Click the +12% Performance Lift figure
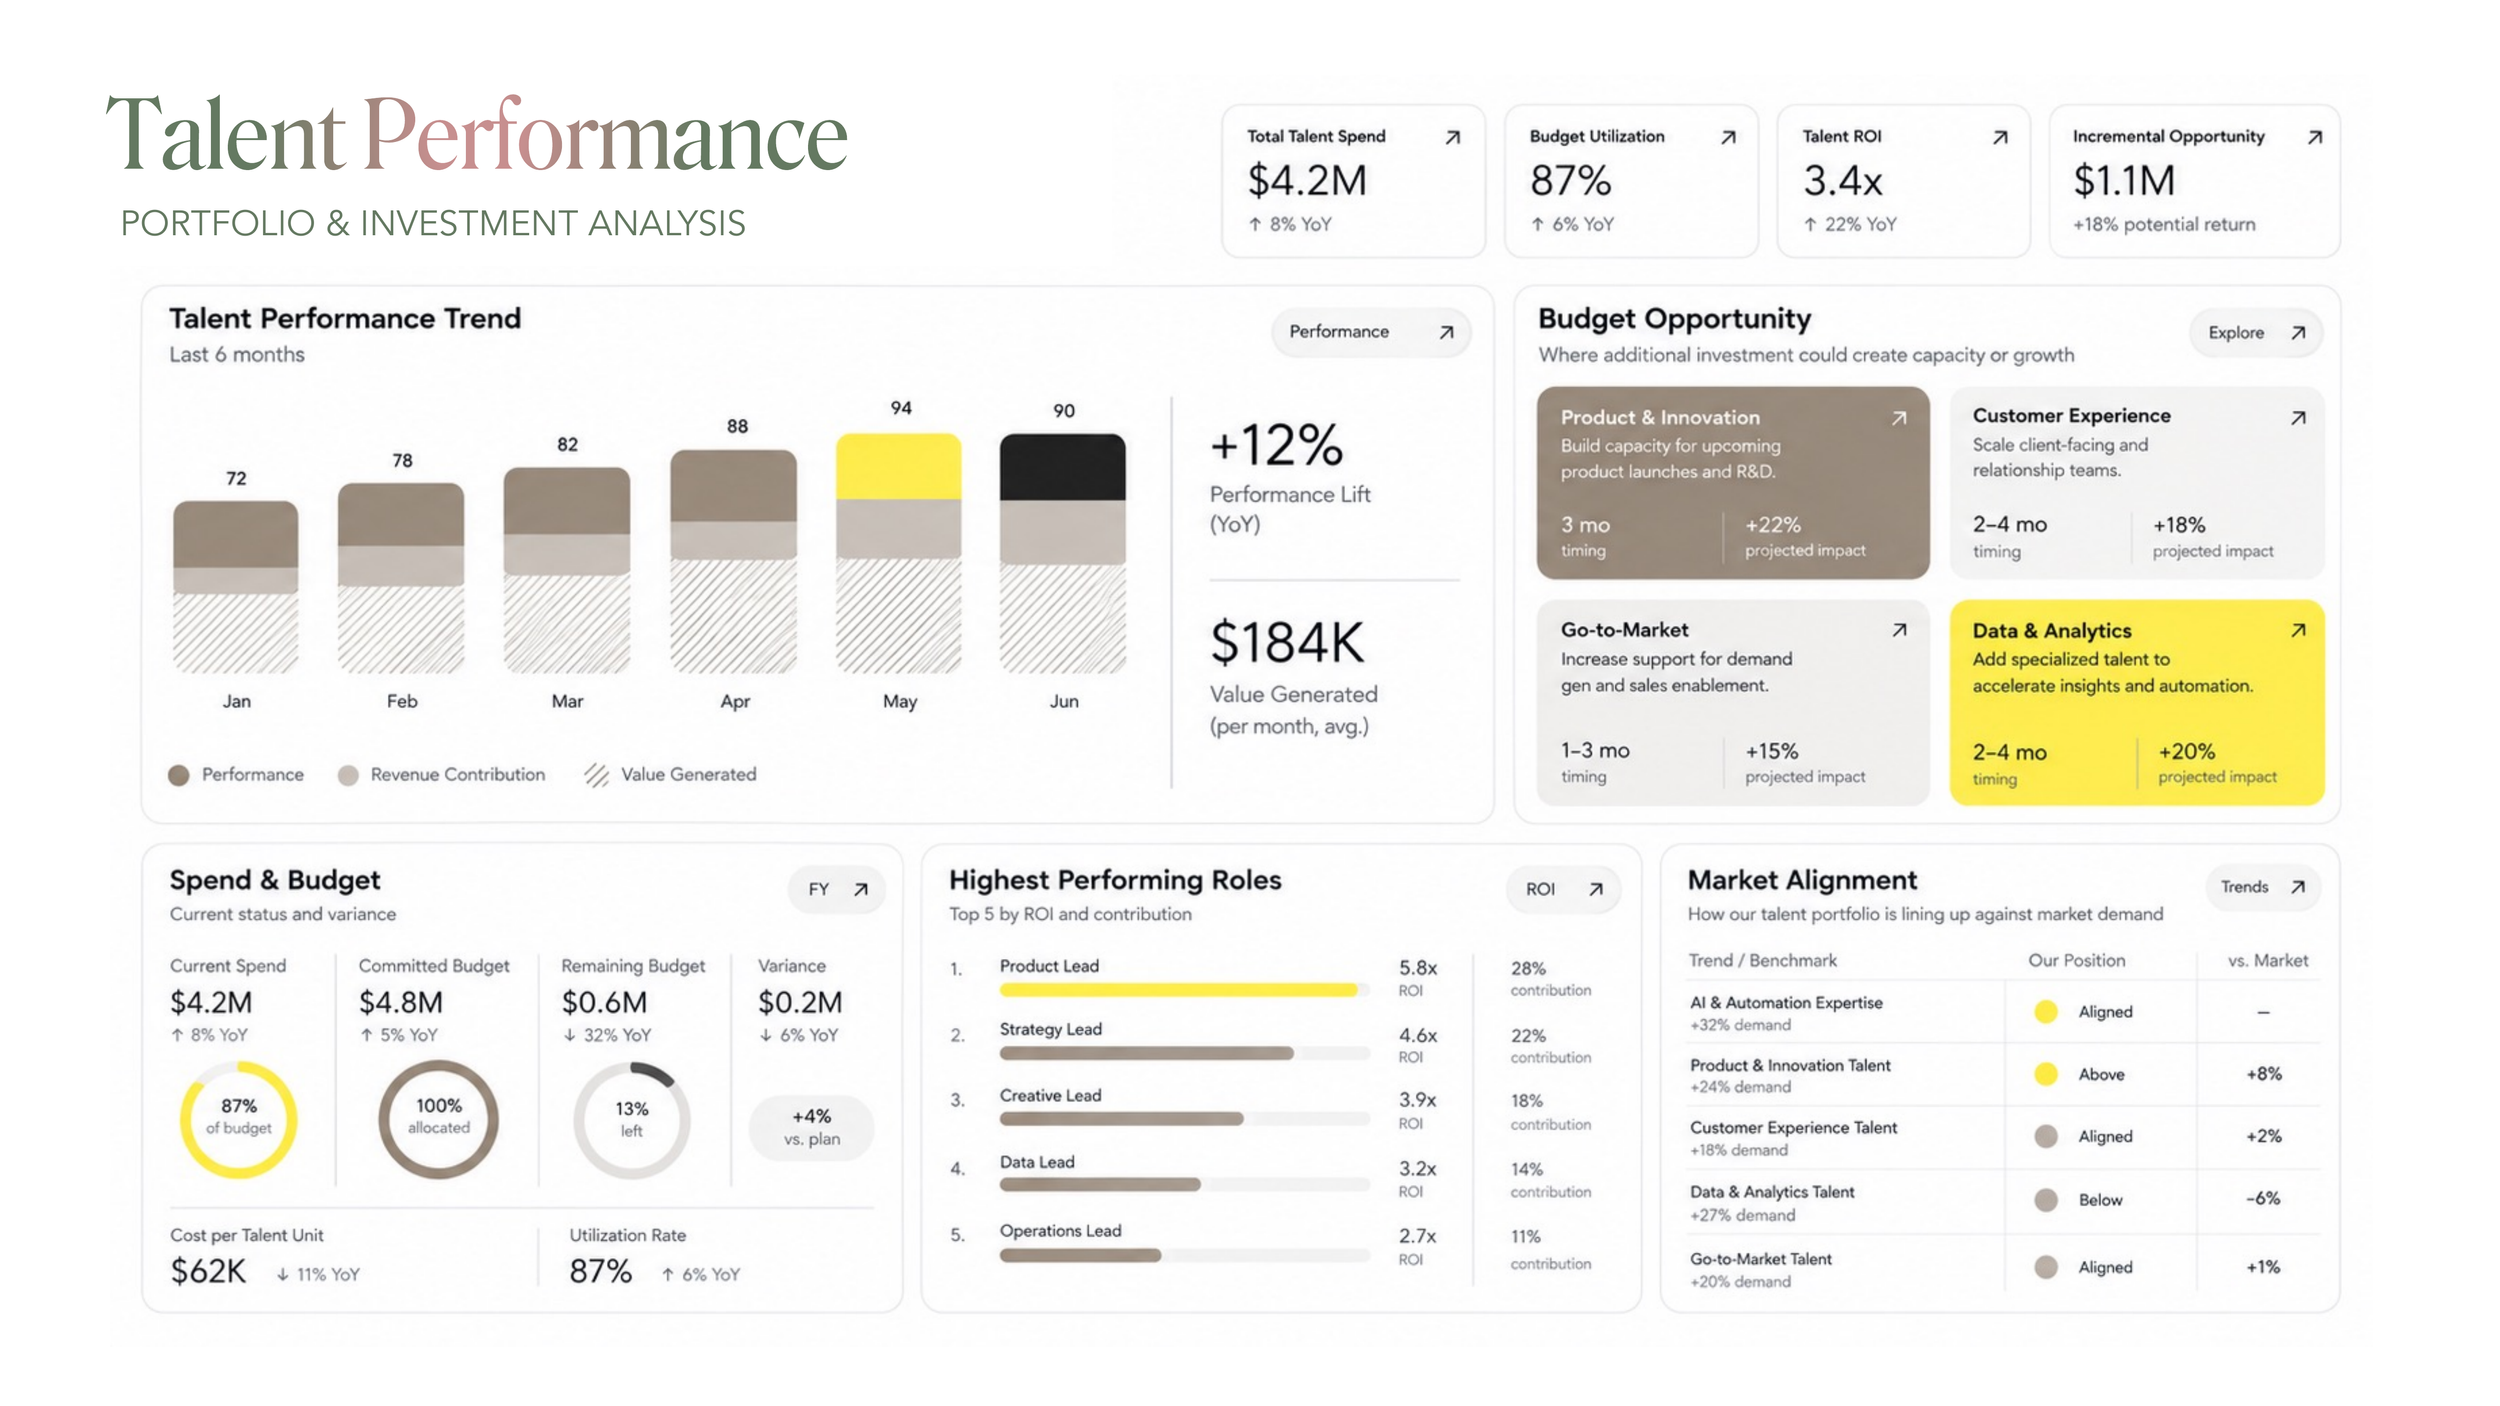The image size is (2500, 1406). 1276,445
